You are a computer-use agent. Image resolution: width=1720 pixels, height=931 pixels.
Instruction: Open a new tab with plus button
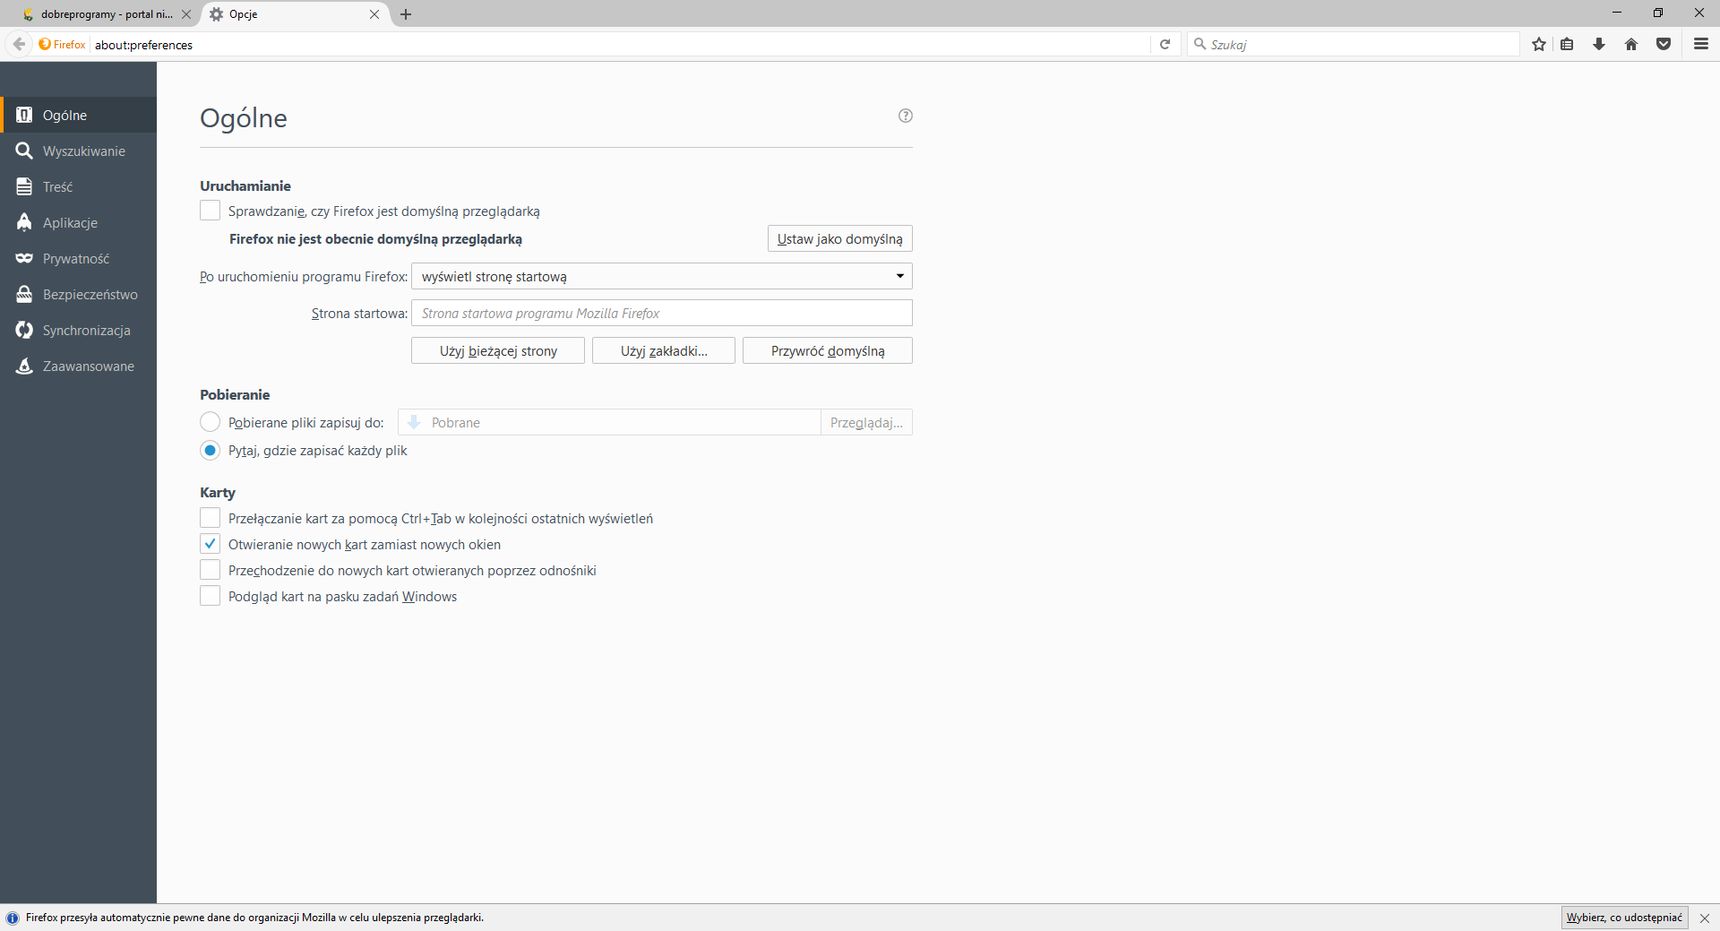[406, 14]
